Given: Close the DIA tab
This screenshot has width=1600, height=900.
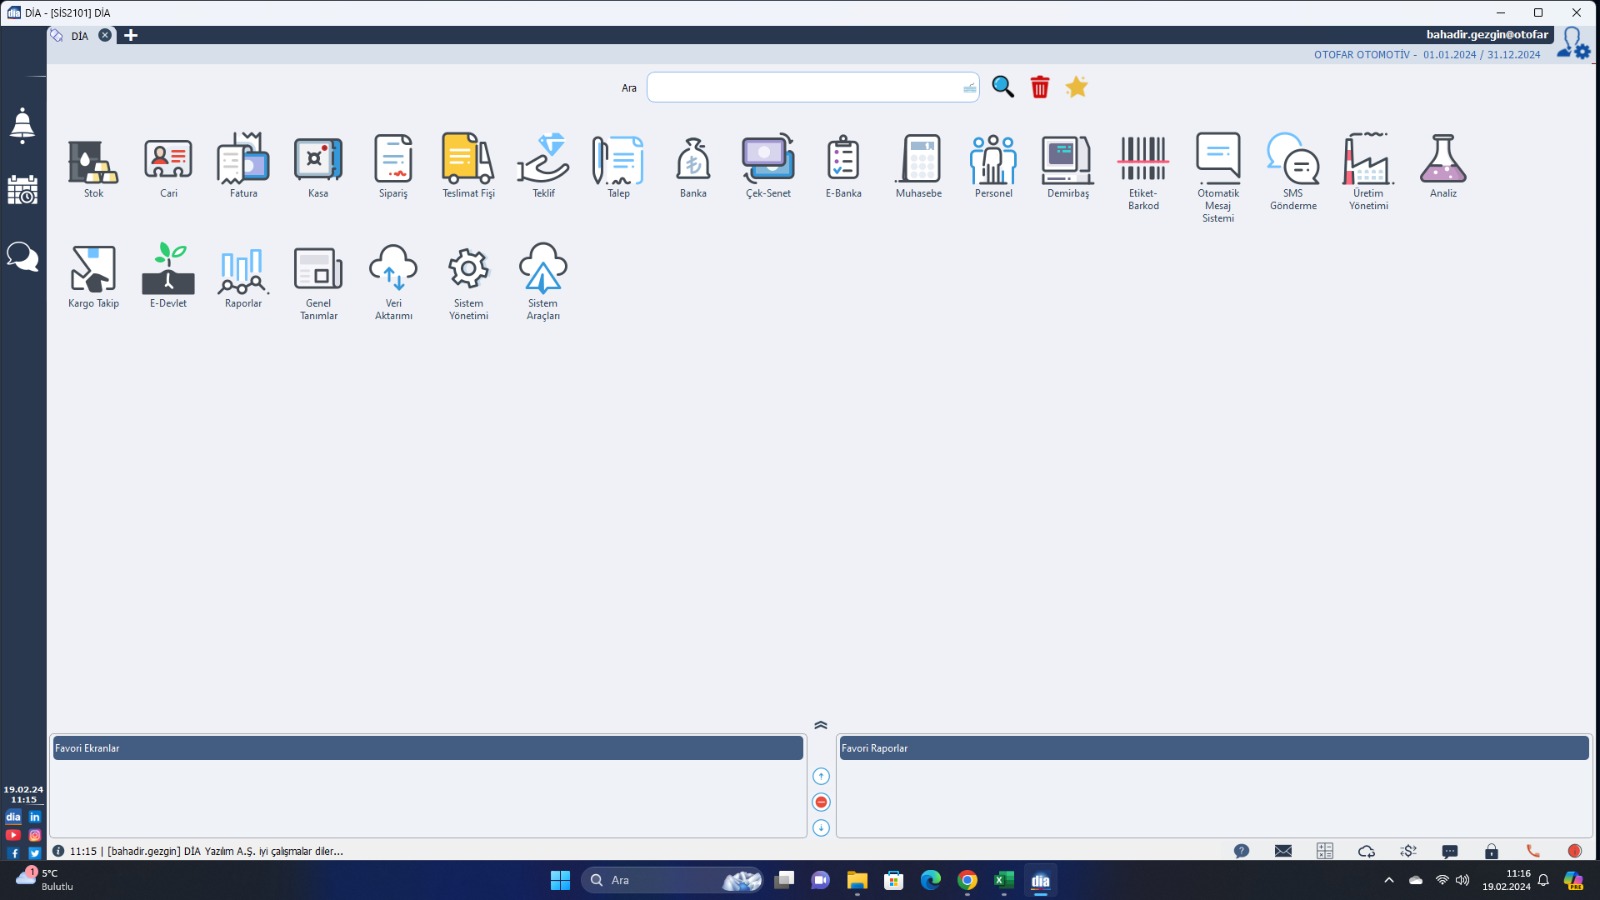Looking at the screenshot, I should click(105, 35).
